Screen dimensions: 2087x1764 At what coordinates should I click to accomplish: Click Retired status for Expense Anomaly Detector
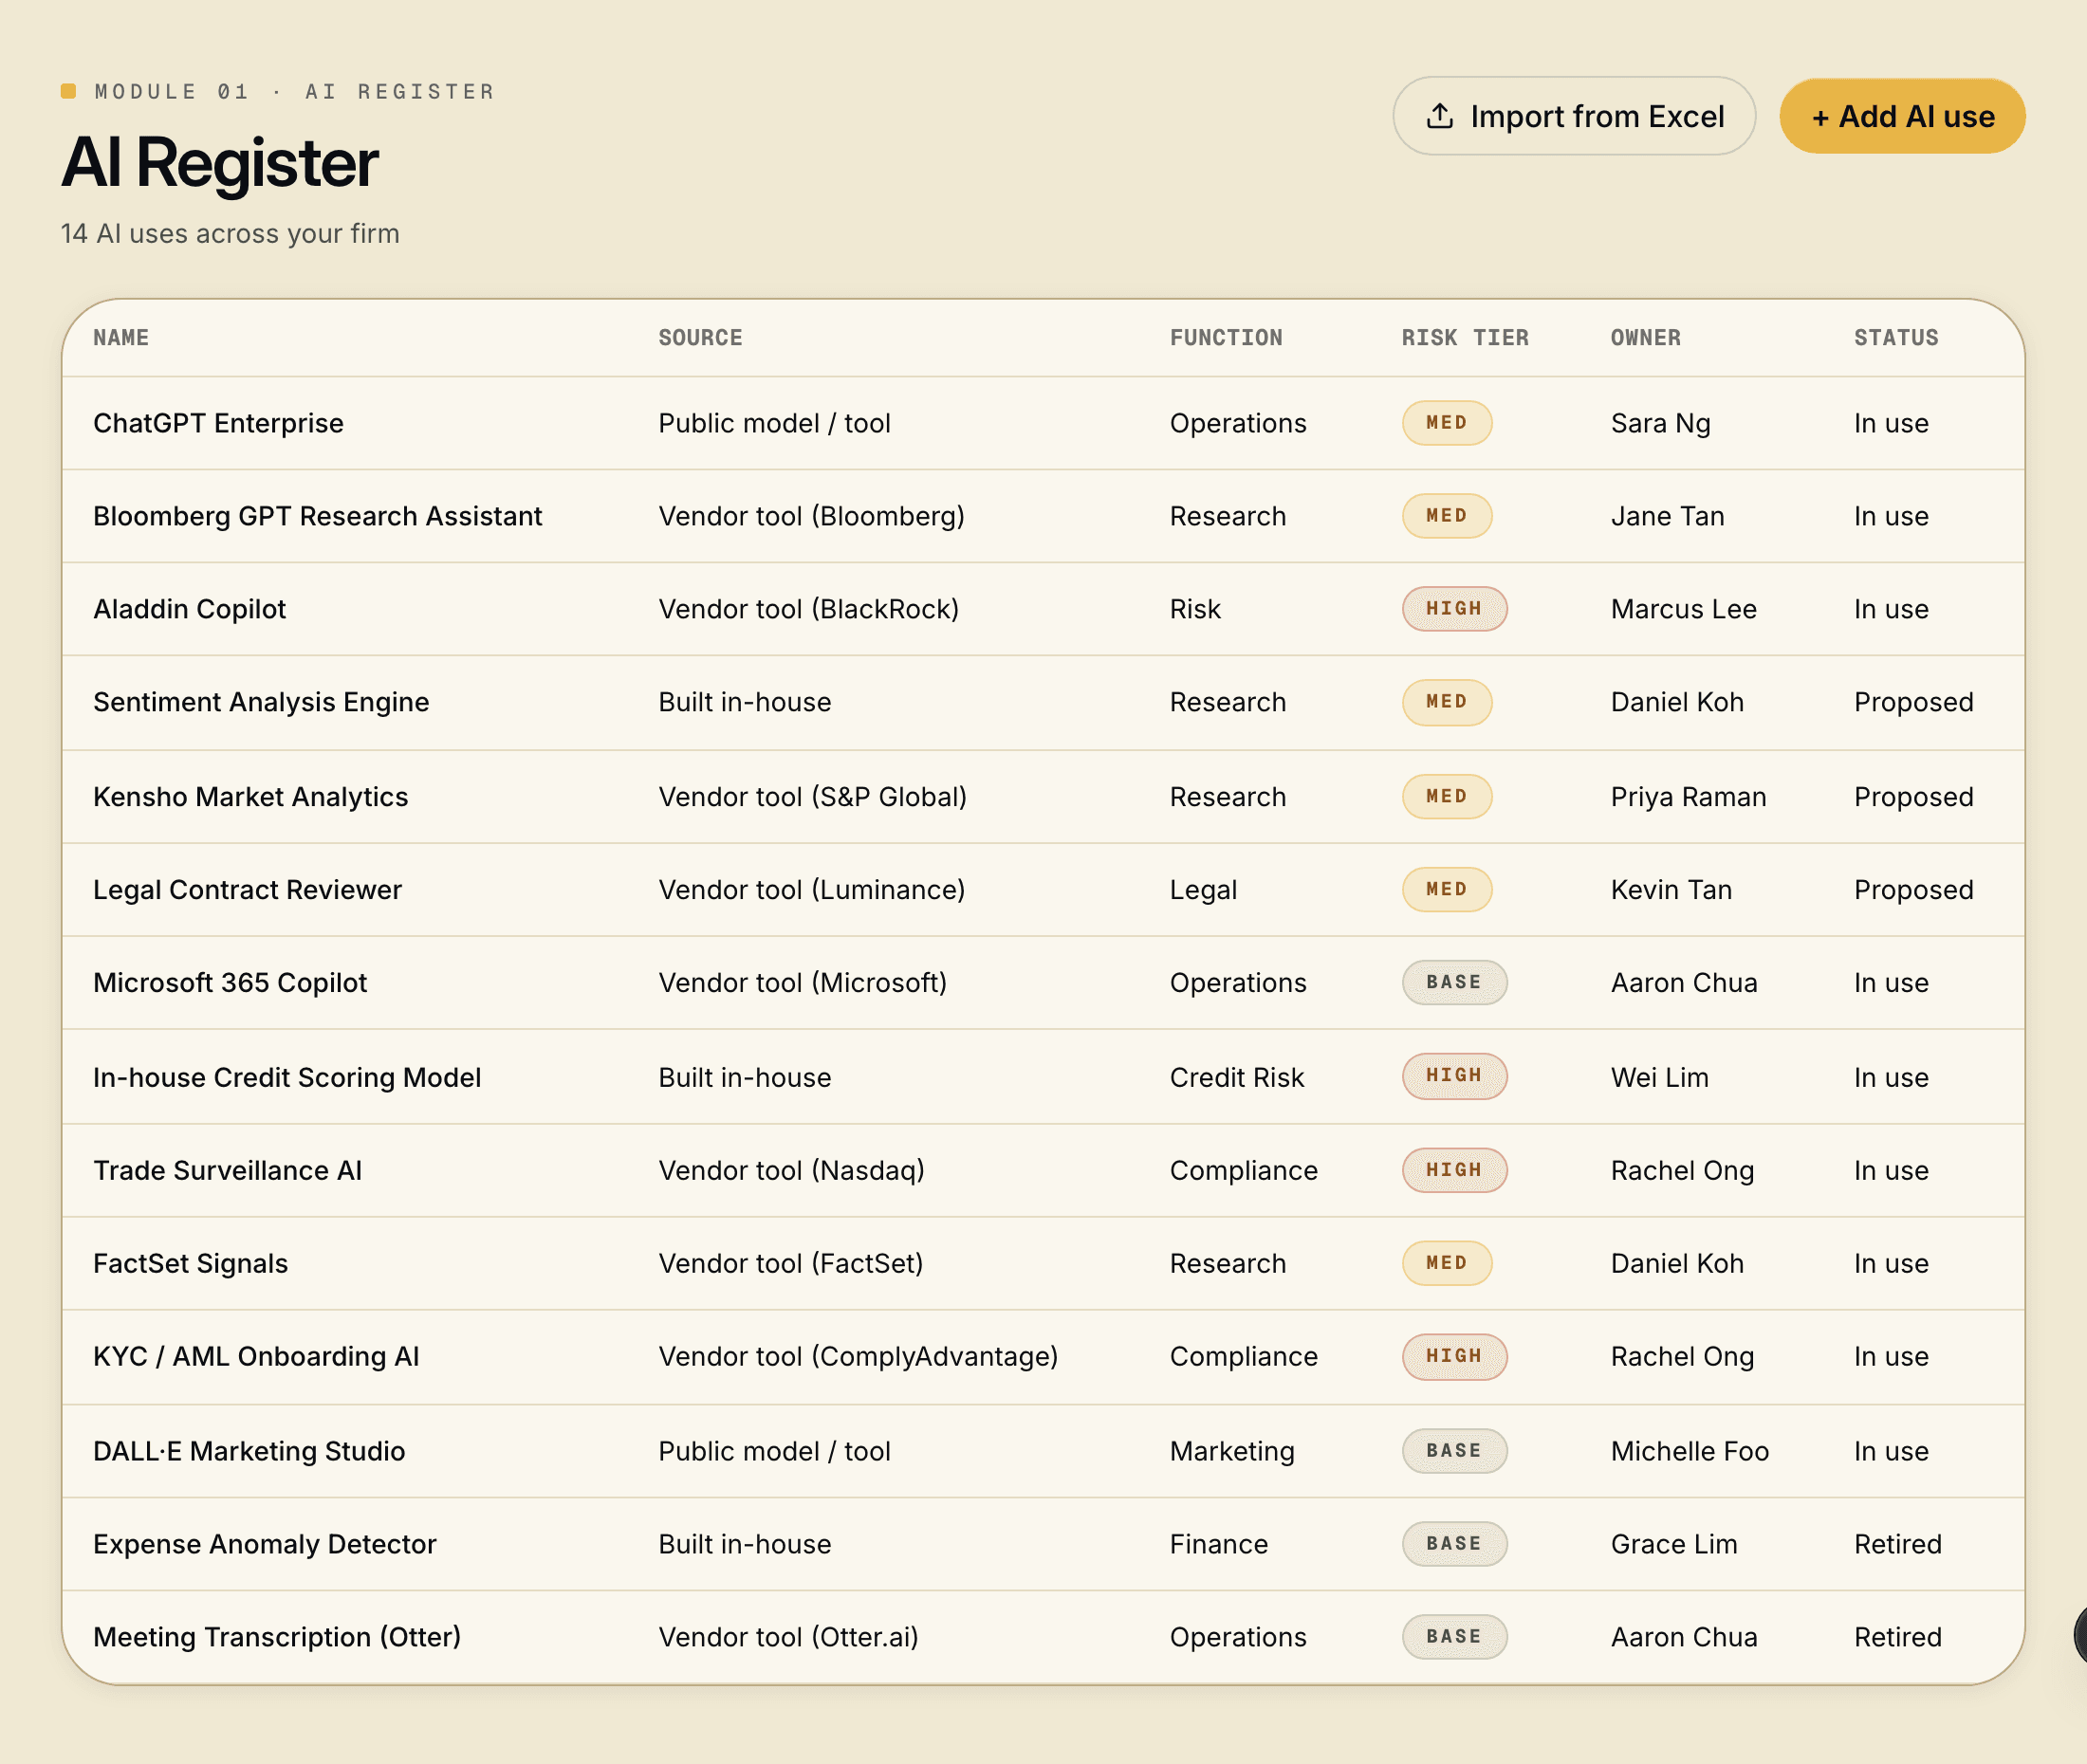tap(1897, 1544)
